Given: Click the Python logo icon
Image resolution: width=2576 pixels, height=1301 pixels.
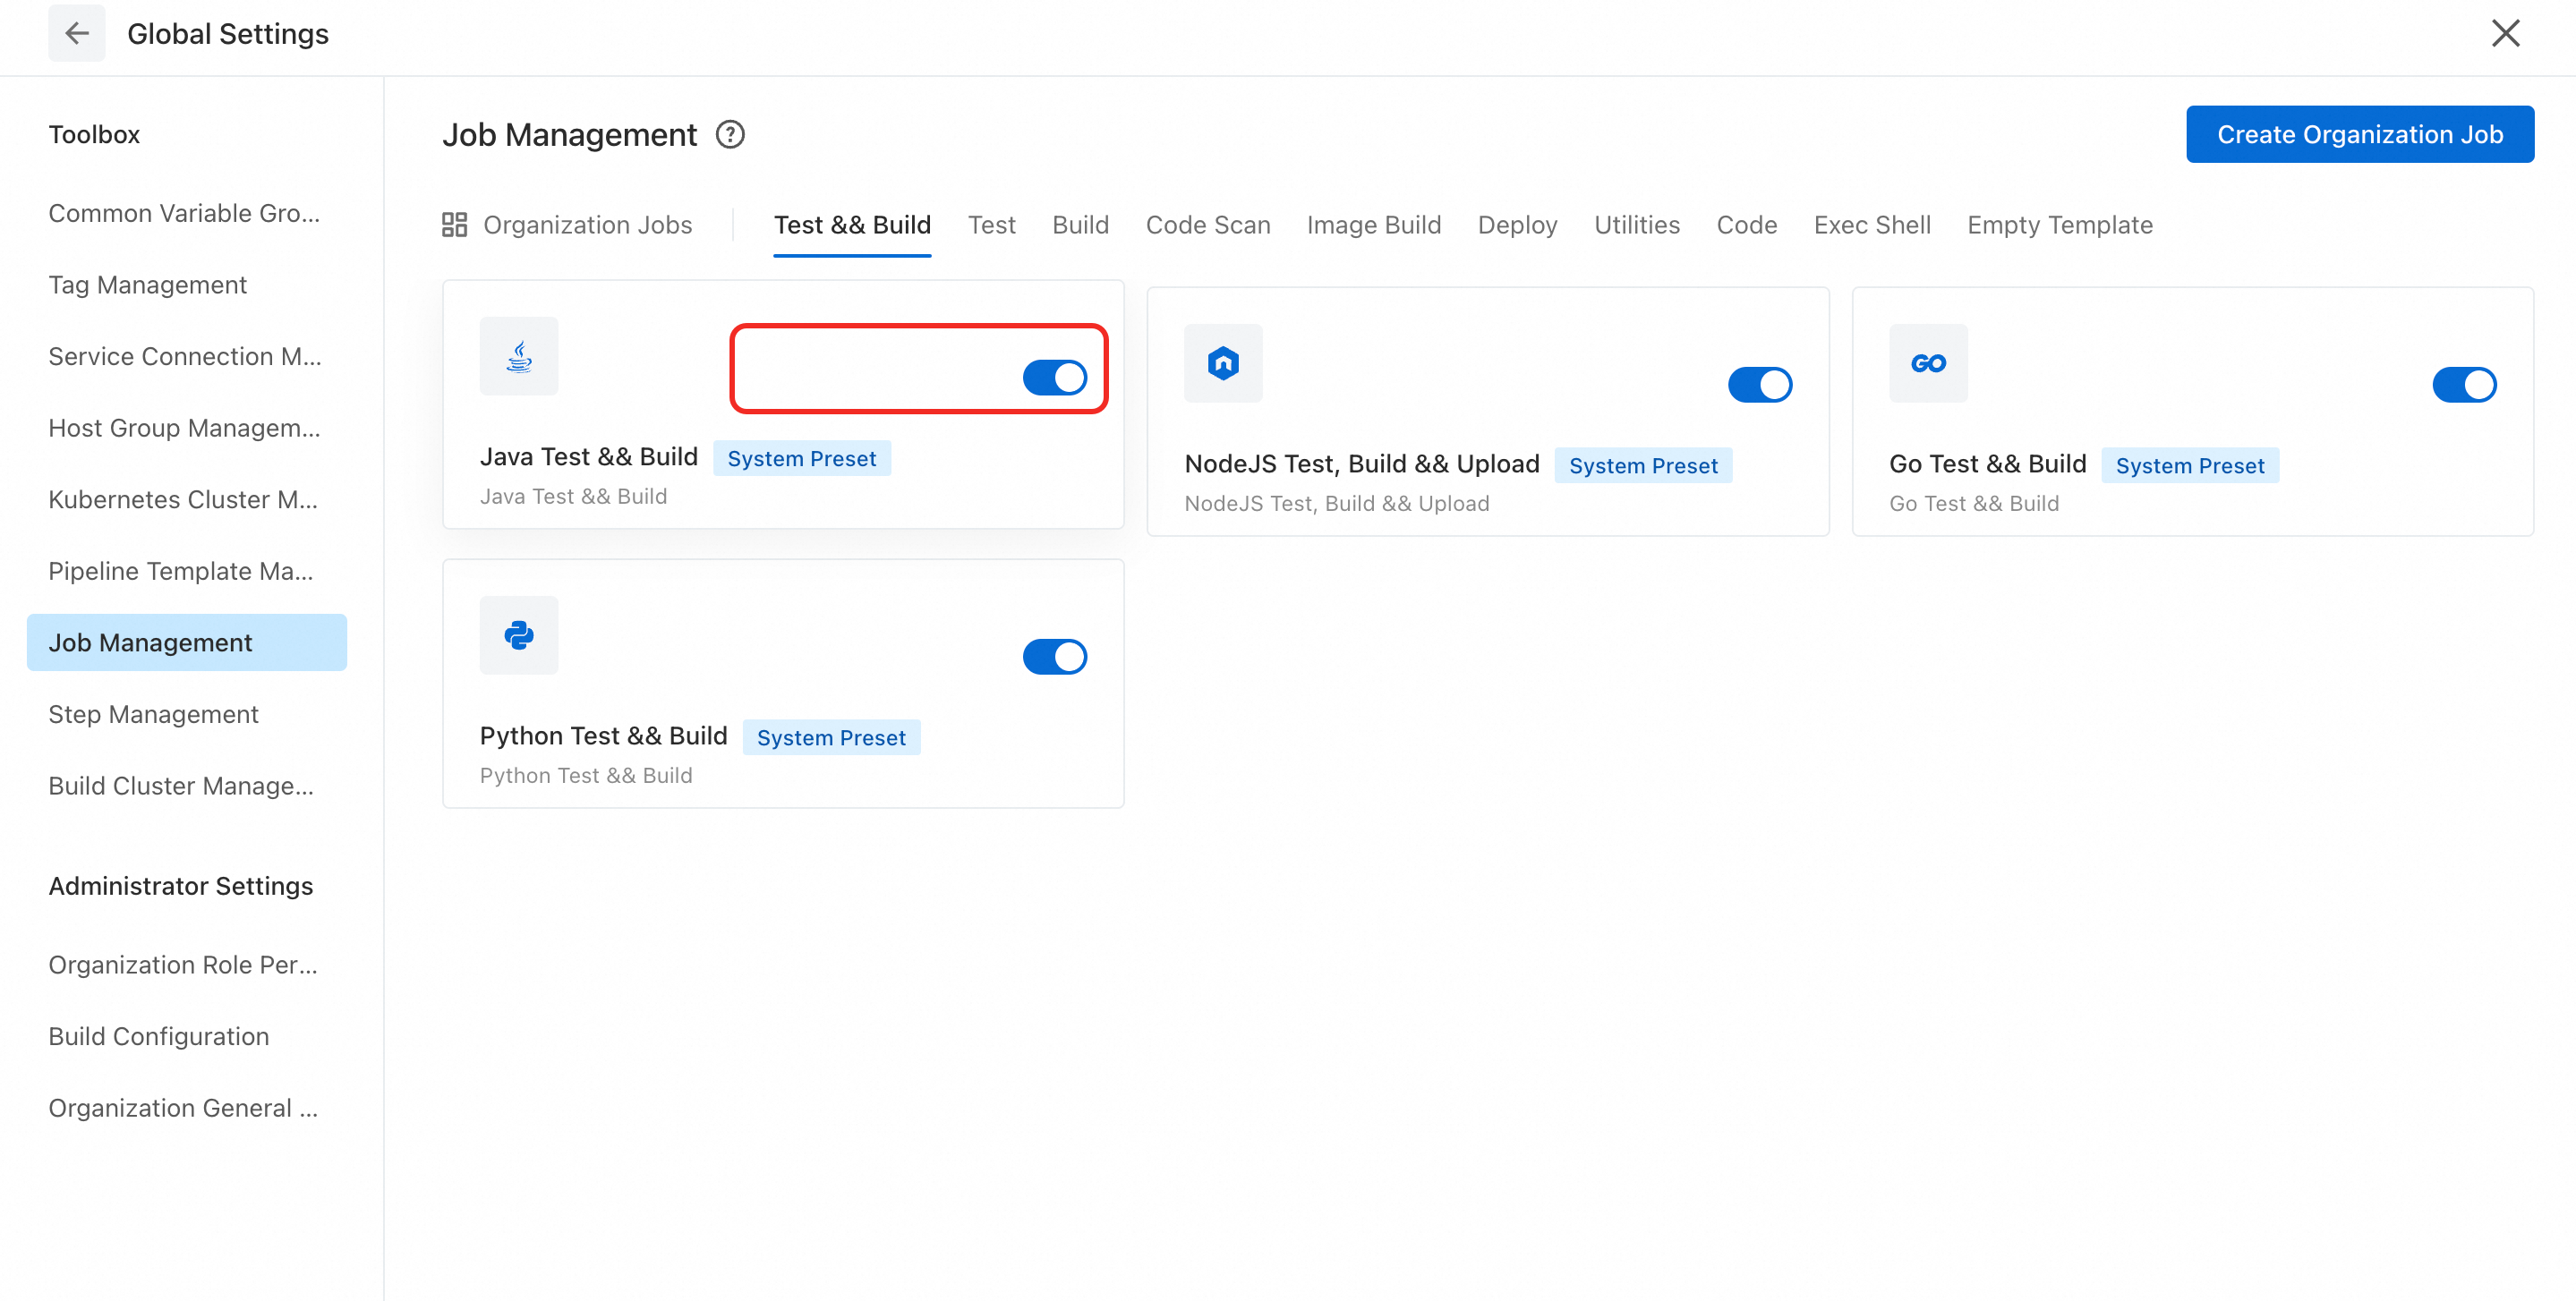Looking at the screenshot, I should (x=518, y=635).
